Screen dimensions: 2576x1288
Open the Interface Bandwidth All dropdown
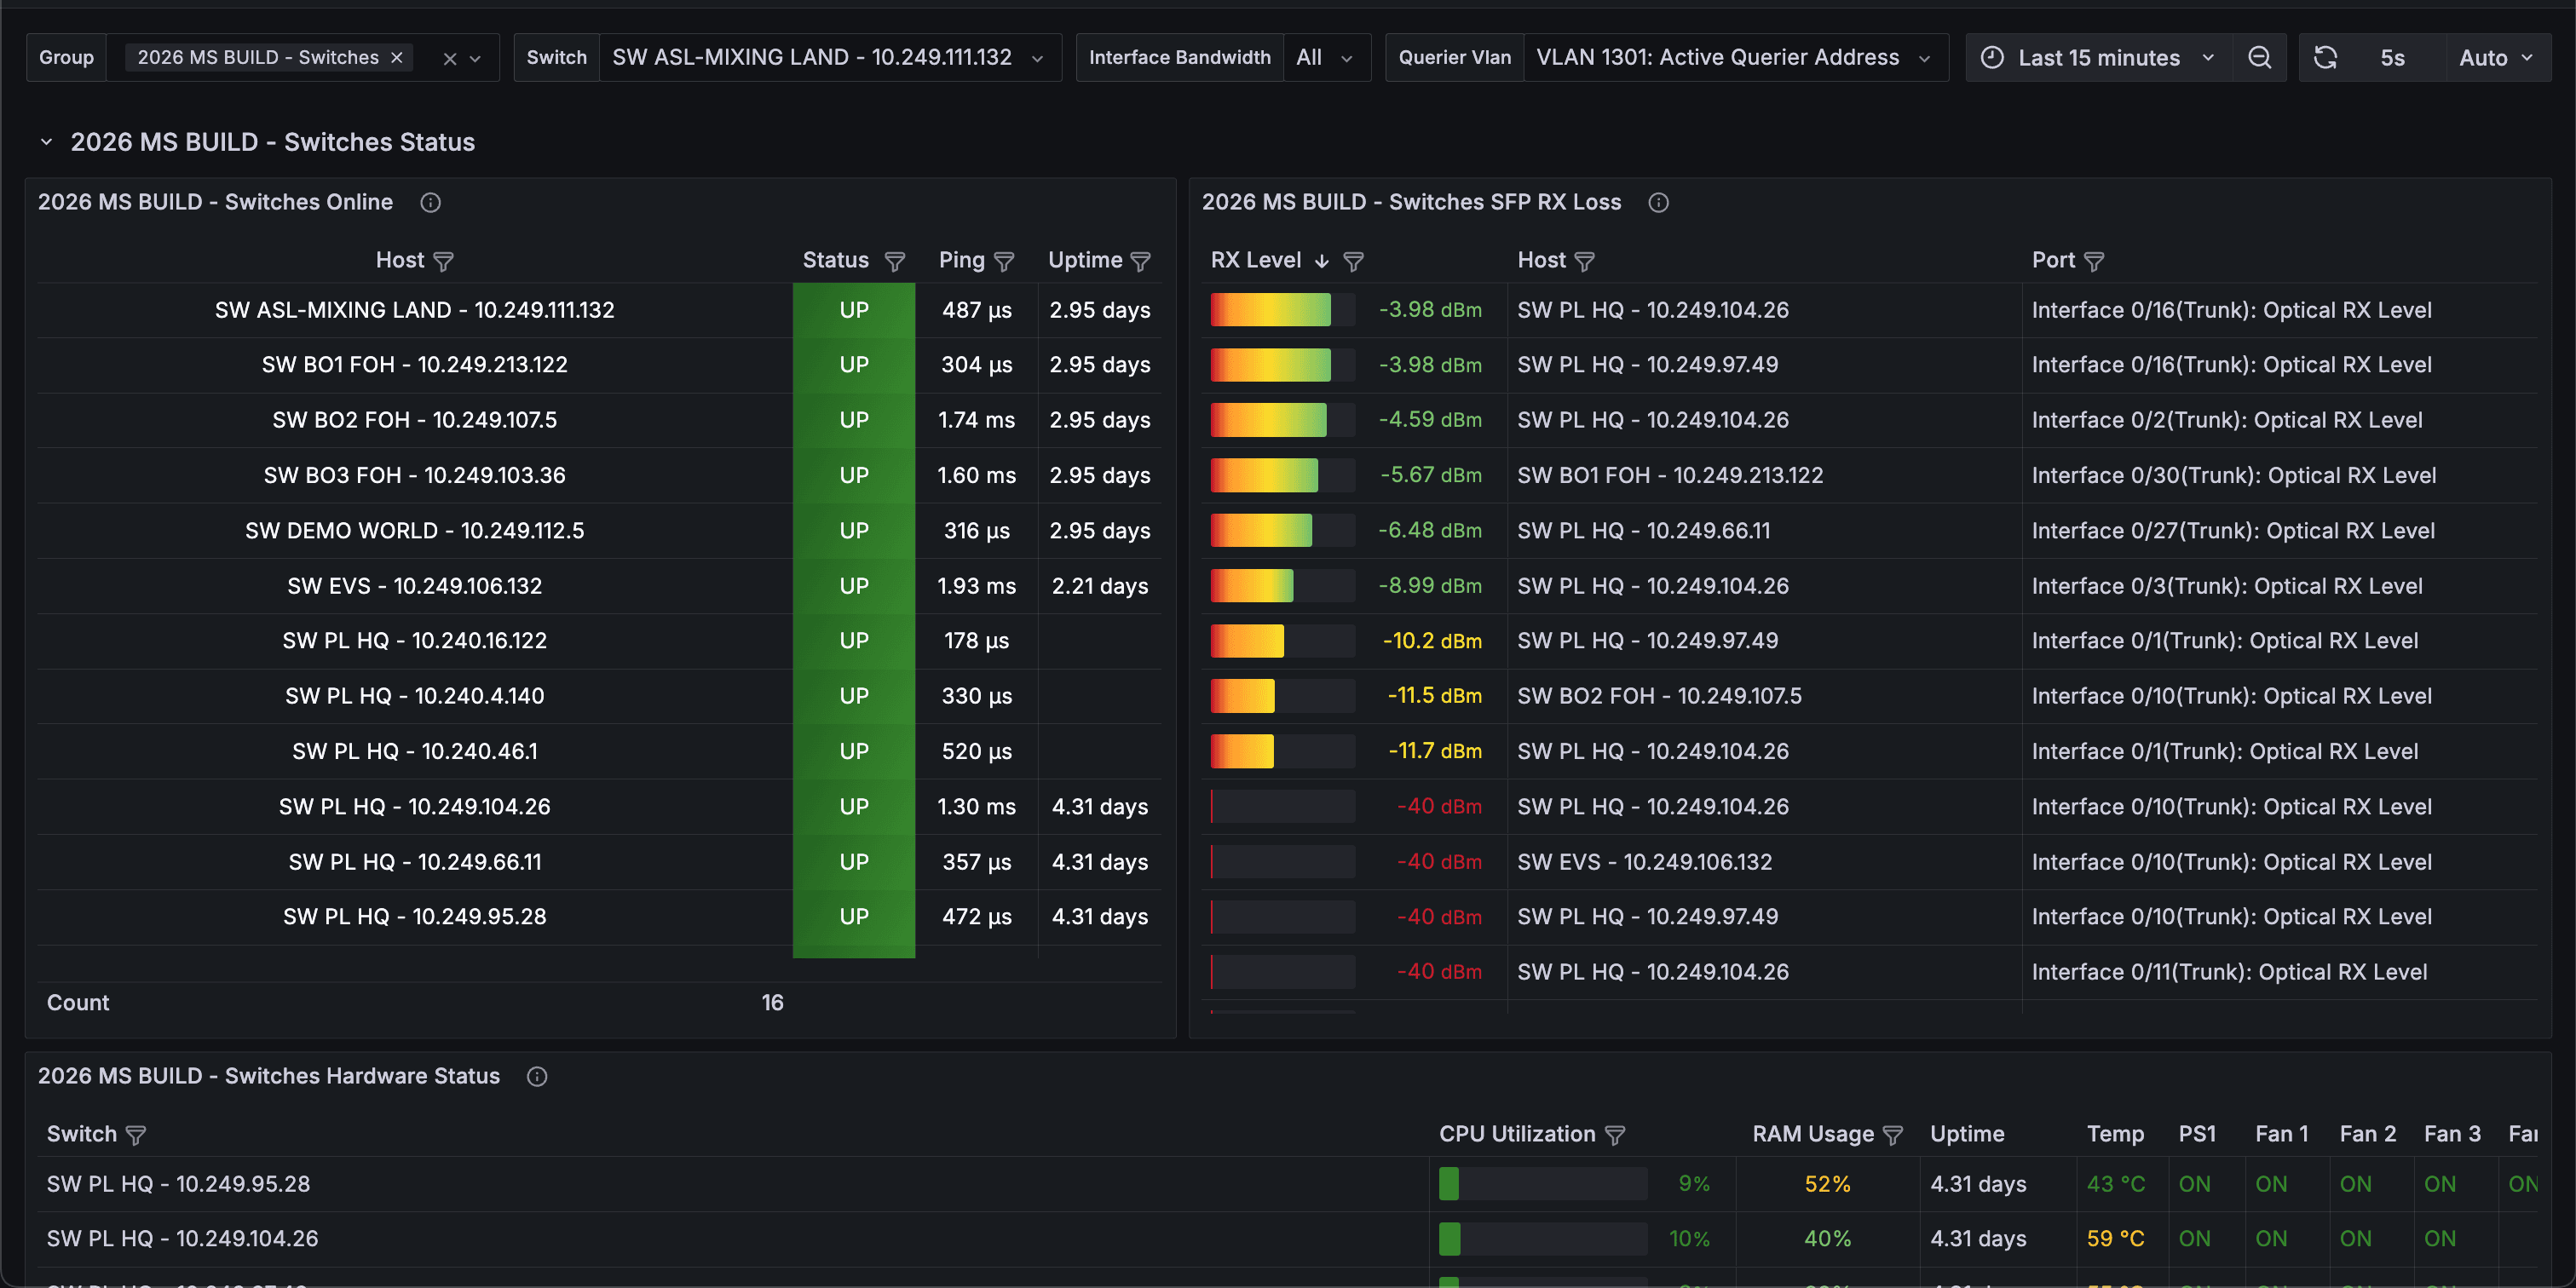point(1326,58)
